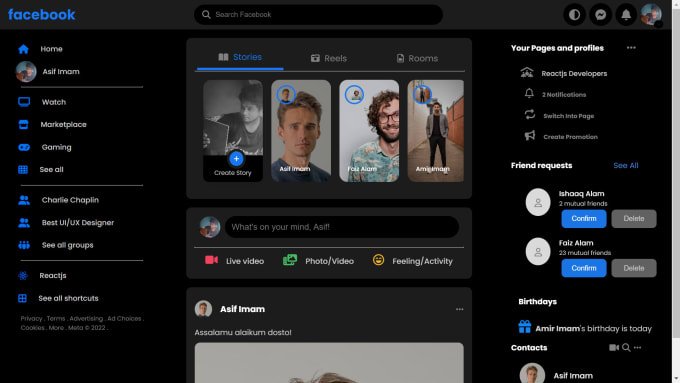
Task: Click the Home icon in sidebar
Action: 23,49
